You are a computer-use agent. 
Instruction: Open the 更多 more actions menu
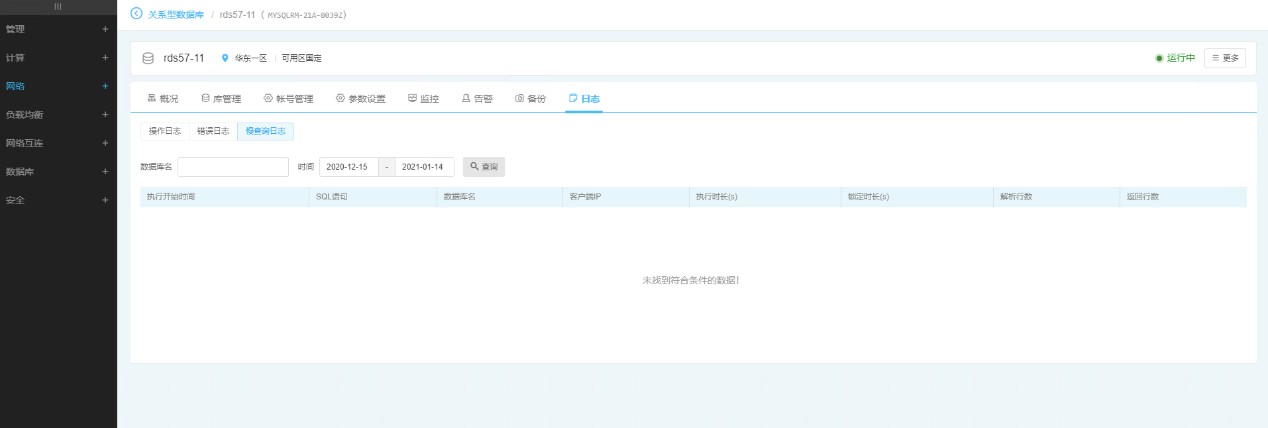tap(1224, 58)
